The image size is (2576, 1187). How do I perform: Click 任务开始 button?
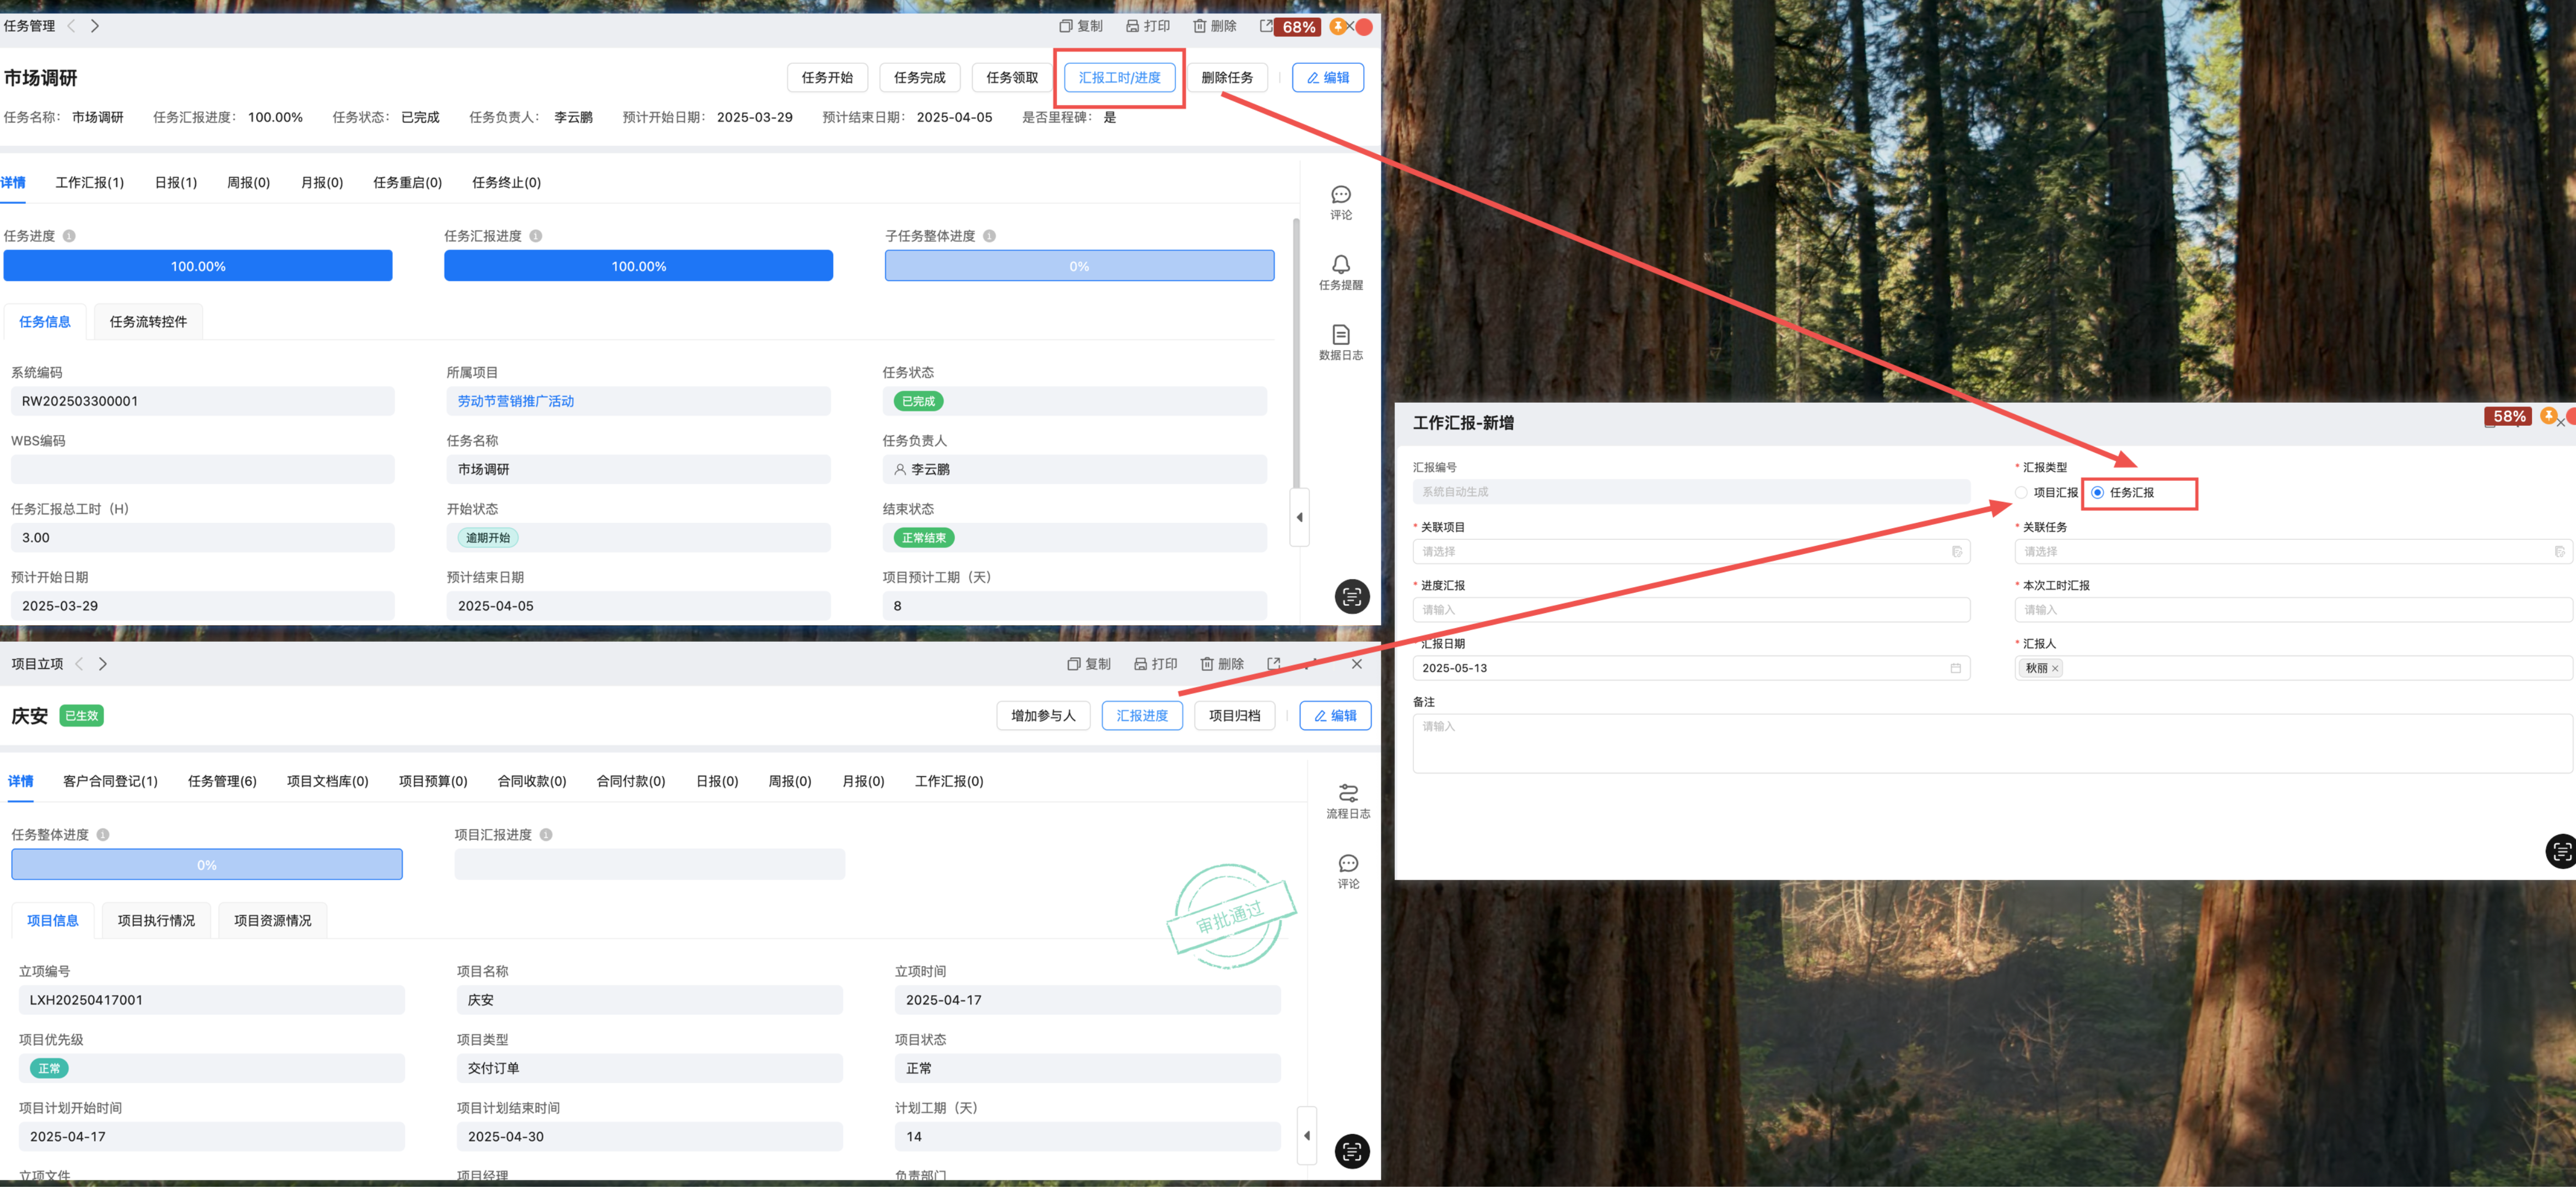pos(827,78)
